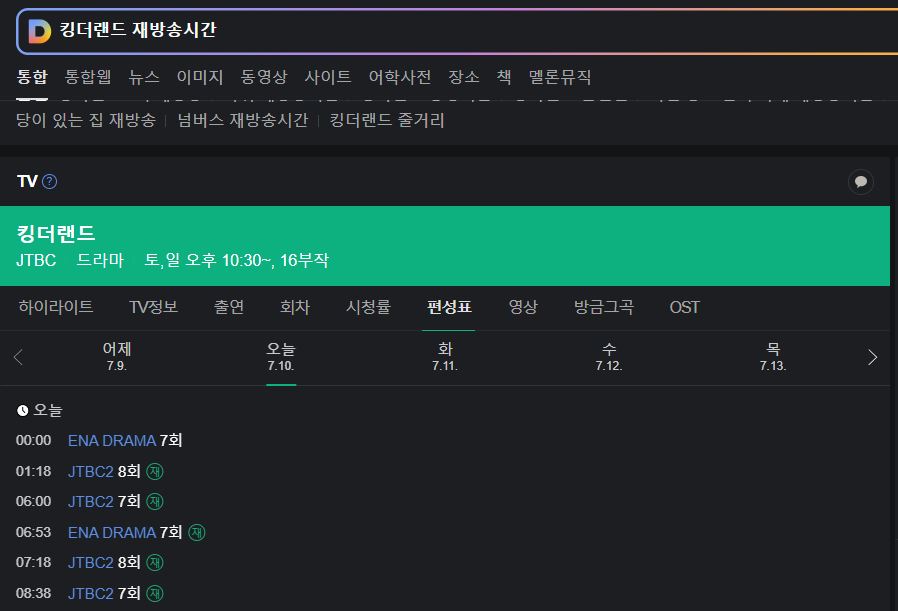This screenshot has height=611, width=898.
Task: Open the 멜론뮤직 tab
Action: pyautogui.click(x=560, y=77)
